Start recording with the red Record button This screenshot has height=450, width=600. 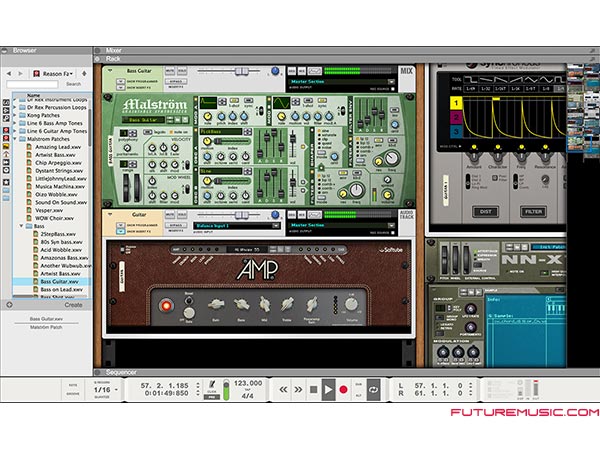[x=343, y=390]
